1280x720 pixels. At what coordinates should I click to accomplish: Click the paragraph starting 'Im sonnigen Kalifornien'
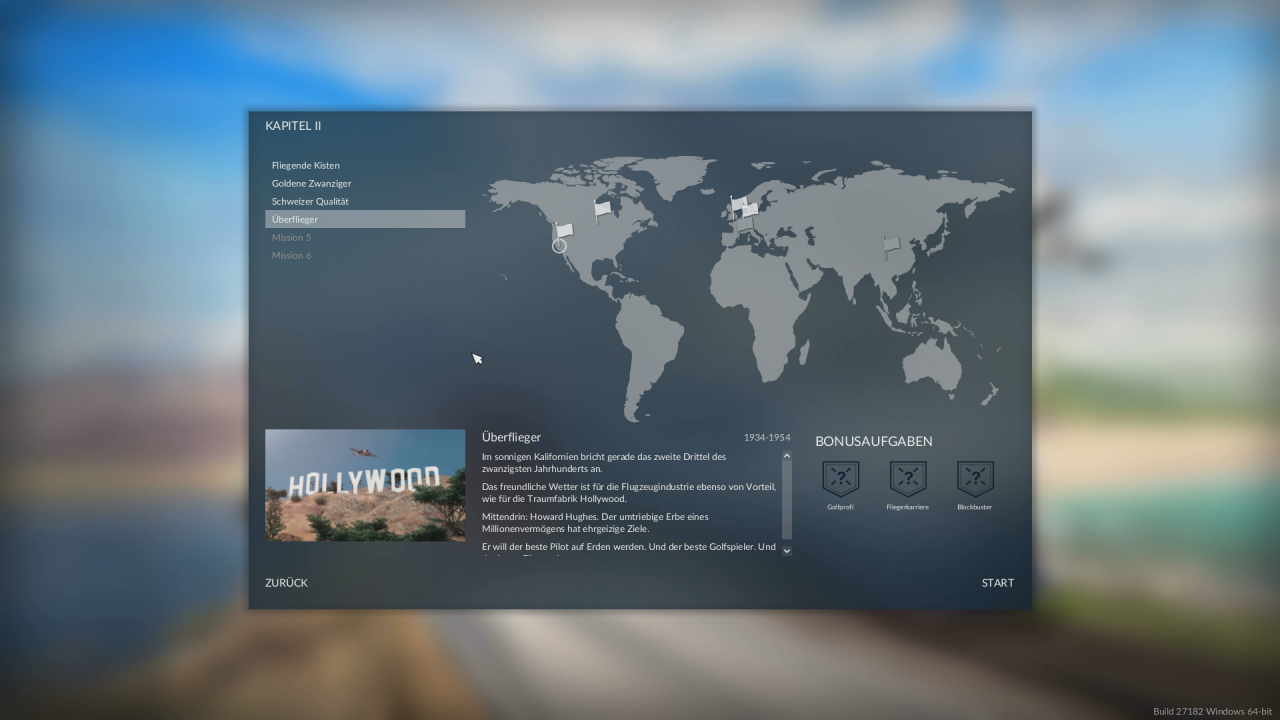tap(604, 462)
